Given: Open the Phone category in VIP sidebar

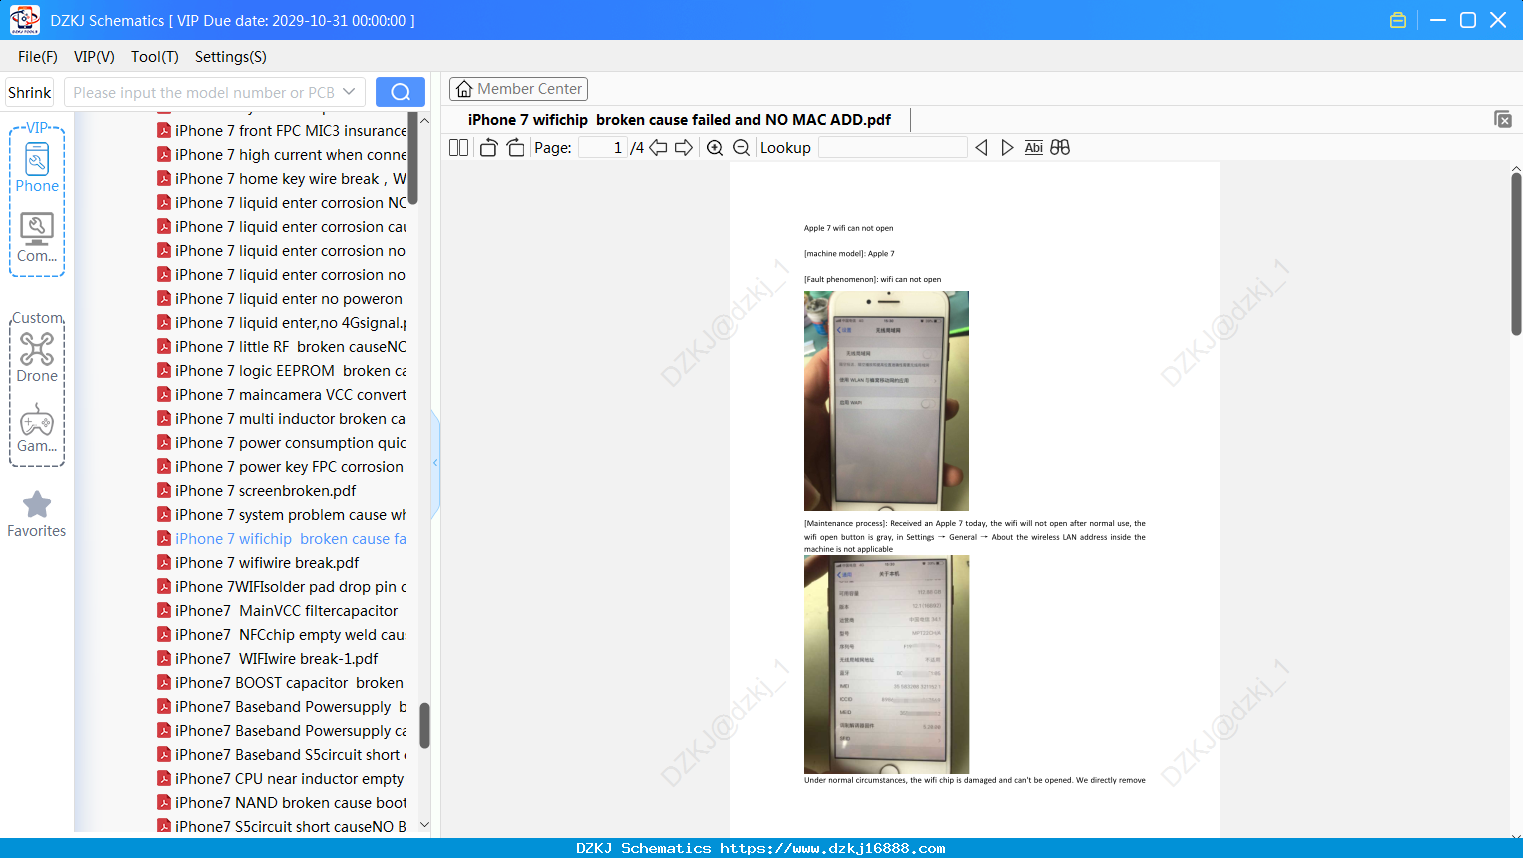Looking at the screenshot, I should pyautogui.click(x=37, y=167).
